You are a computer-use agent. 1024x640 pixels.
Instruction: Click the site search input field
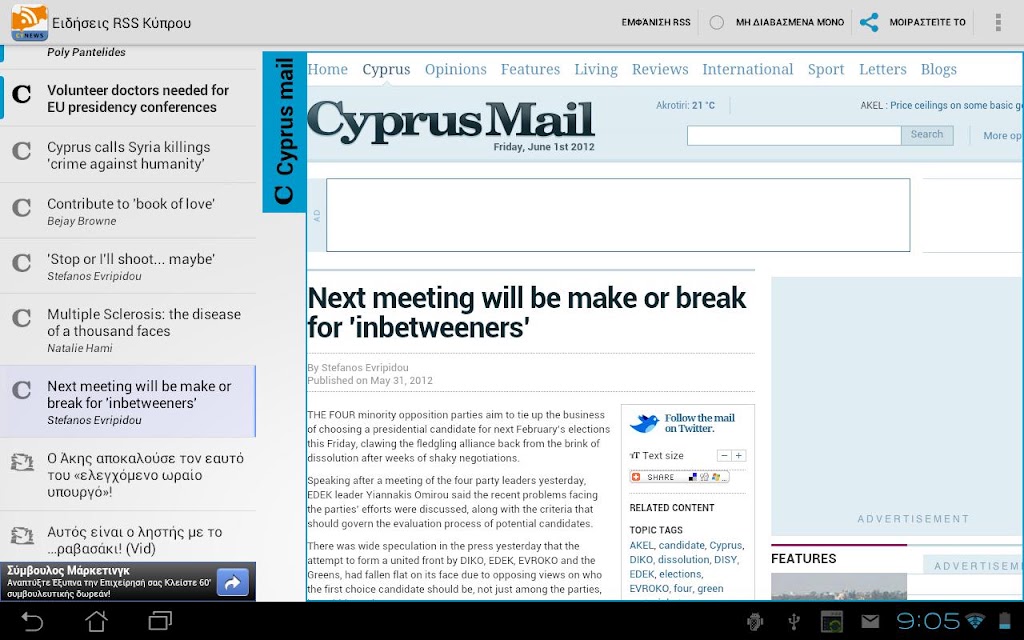click(x=794, y=135)
